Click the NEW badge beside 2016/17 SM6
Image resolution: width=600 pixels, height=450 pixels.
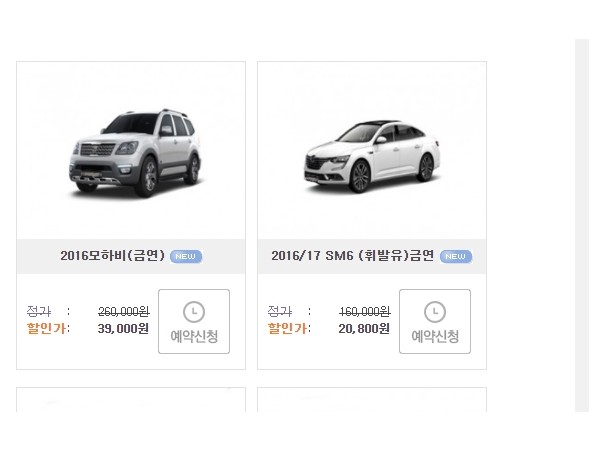(x=455, y=256)
